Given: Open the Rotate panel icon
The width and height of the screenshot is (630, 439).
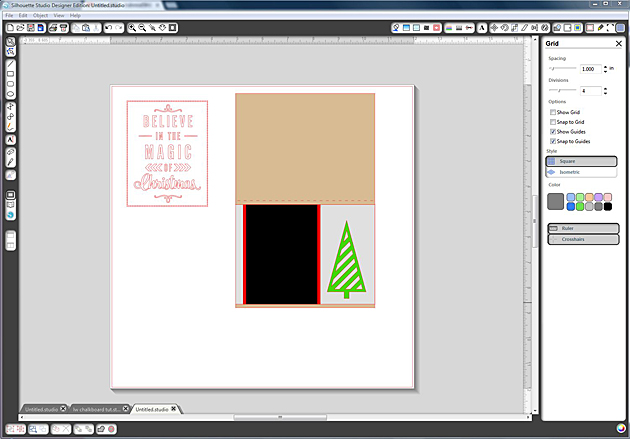Looking at the screenshot, I should (504, 28).
